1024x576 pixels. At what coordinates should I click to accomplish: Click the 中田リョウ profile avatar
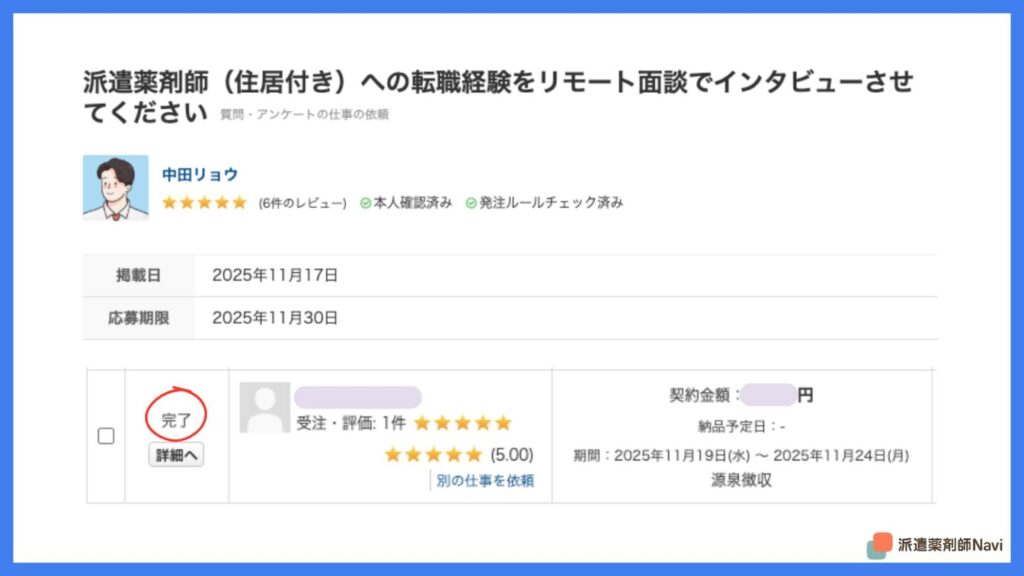coord(115,187)
